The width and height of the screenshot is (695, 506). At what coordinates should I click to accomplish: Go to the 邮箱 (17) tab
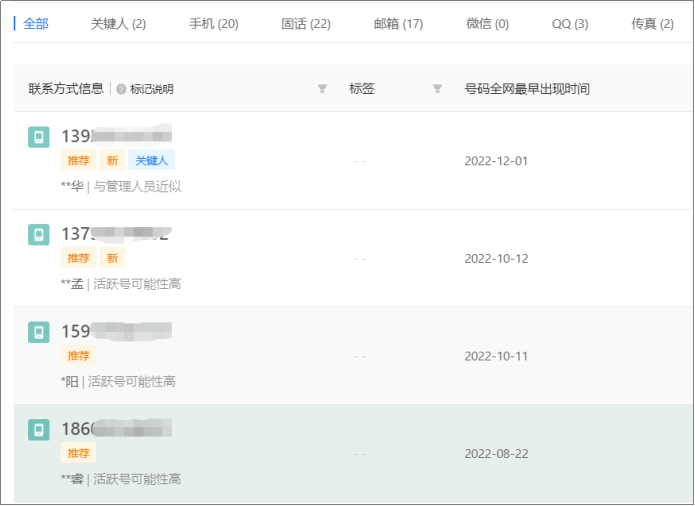398,23
